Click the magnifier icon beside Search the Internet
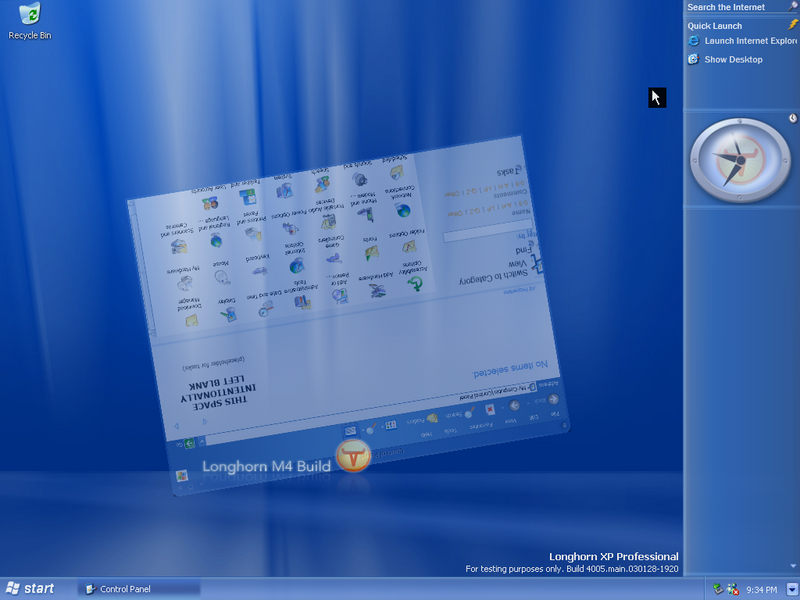This screenshot has width=800, height=600. click(x=792, y=7)
